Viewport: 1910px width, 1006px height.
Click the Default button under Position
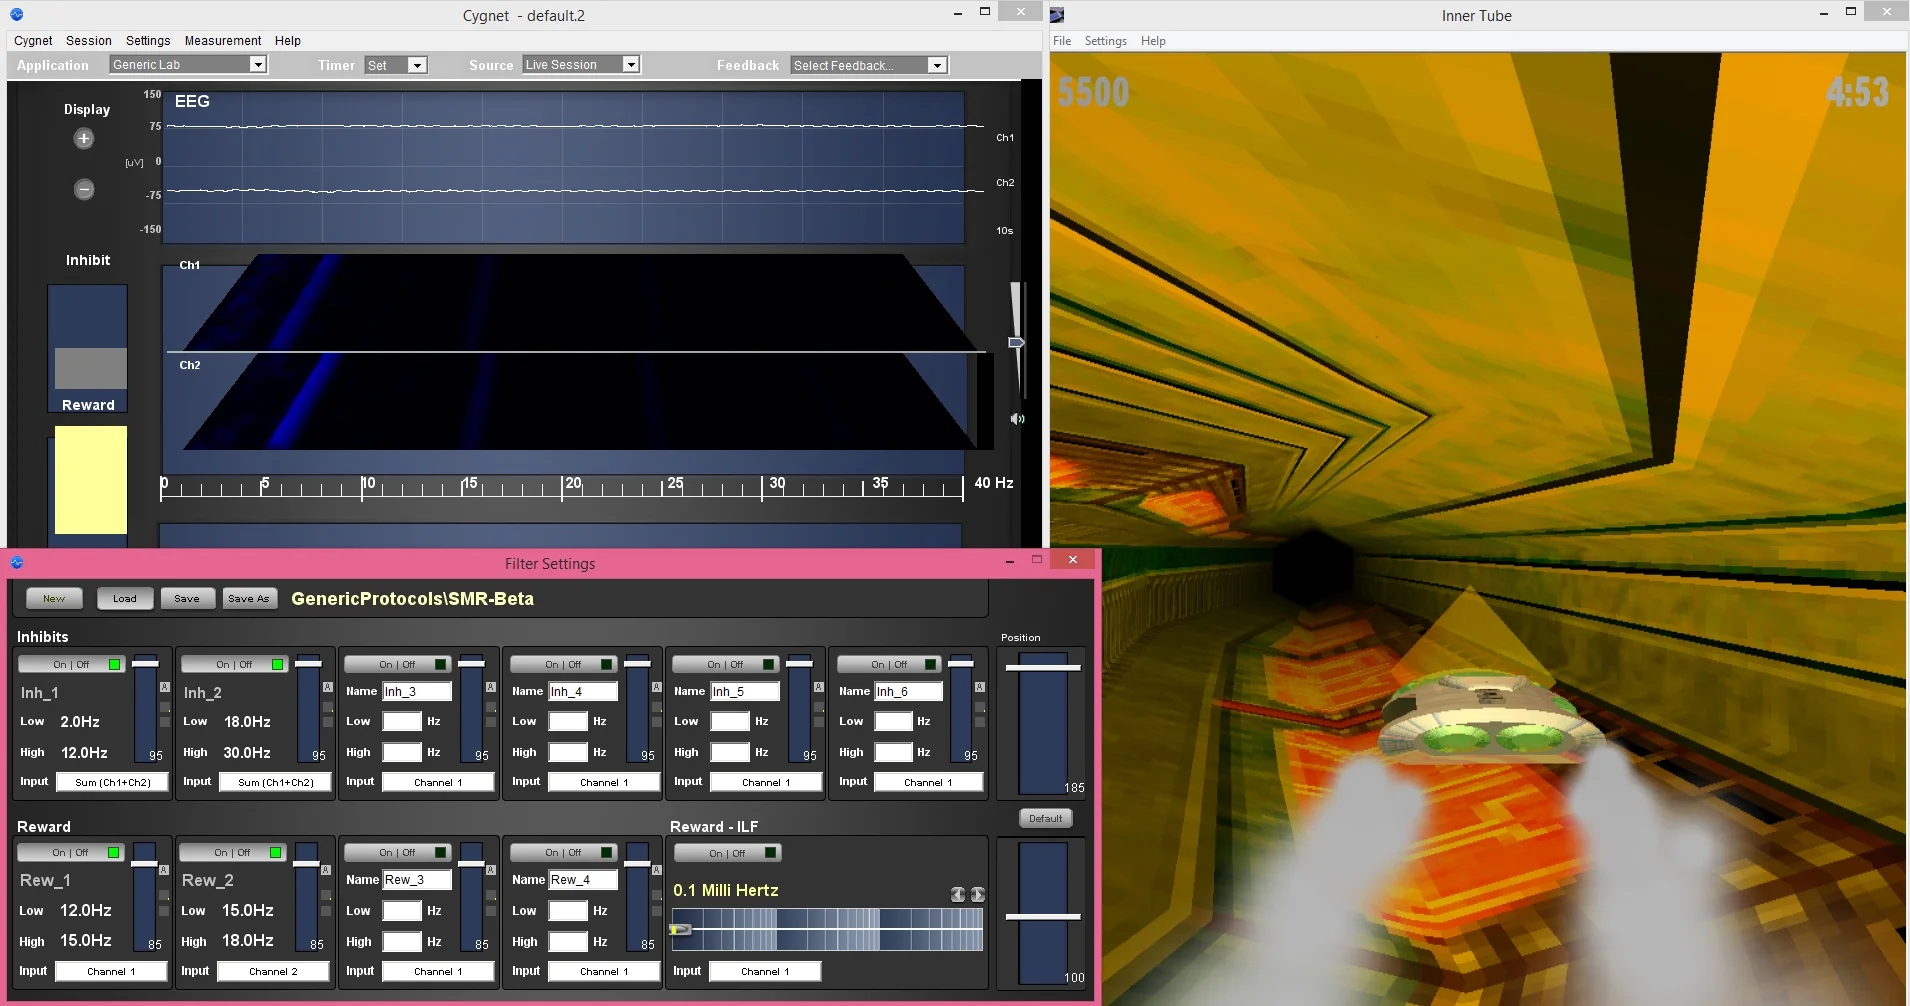tap(1046, 818)
